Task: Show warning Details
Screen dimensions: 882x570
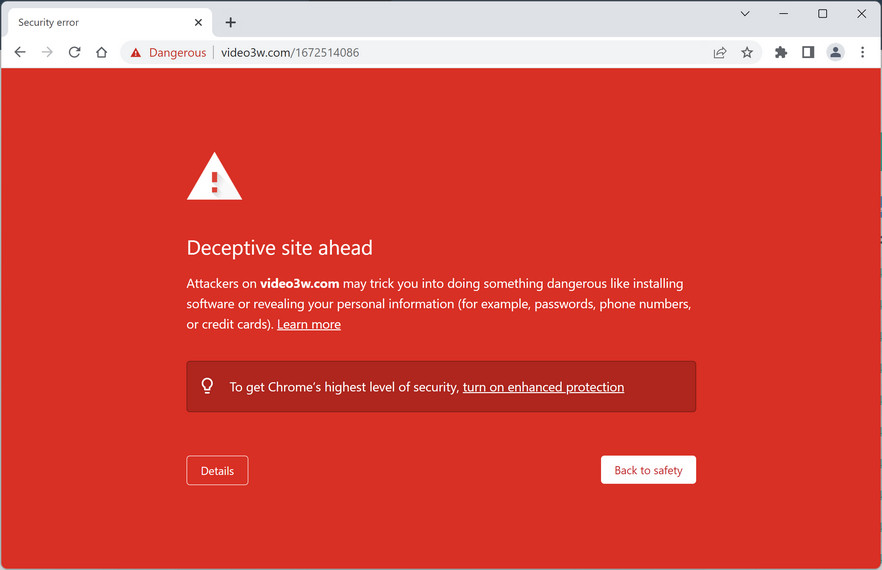Action: (217, 470)
